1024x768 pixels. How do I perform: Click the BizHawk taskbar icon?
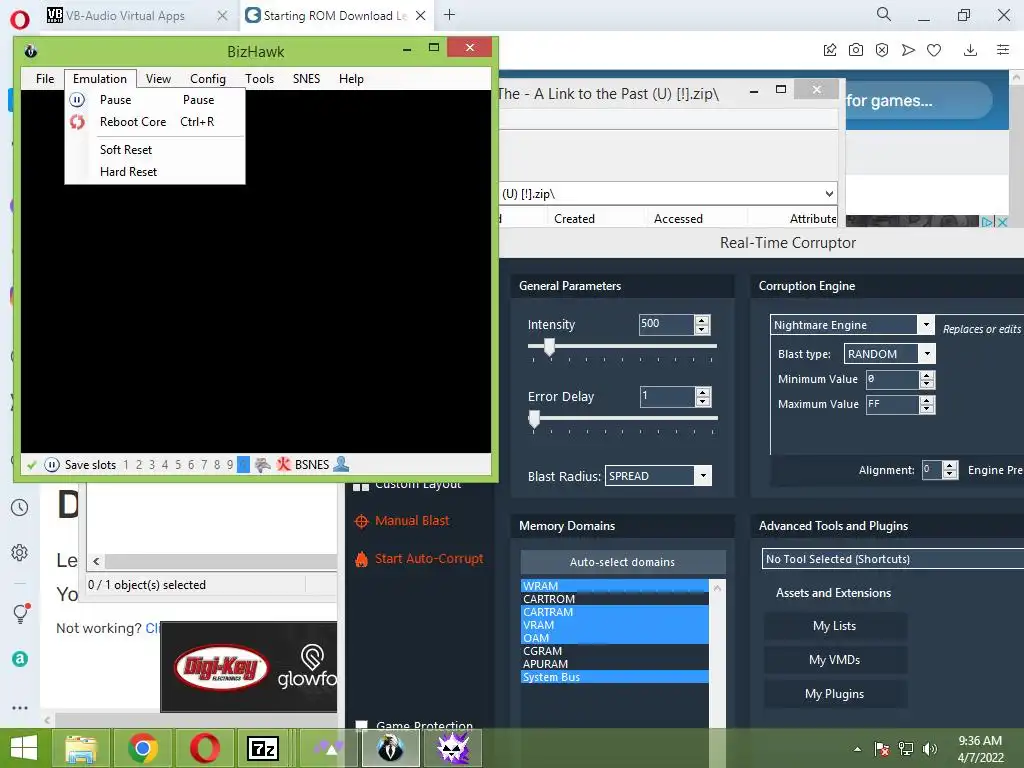[391, 748]
